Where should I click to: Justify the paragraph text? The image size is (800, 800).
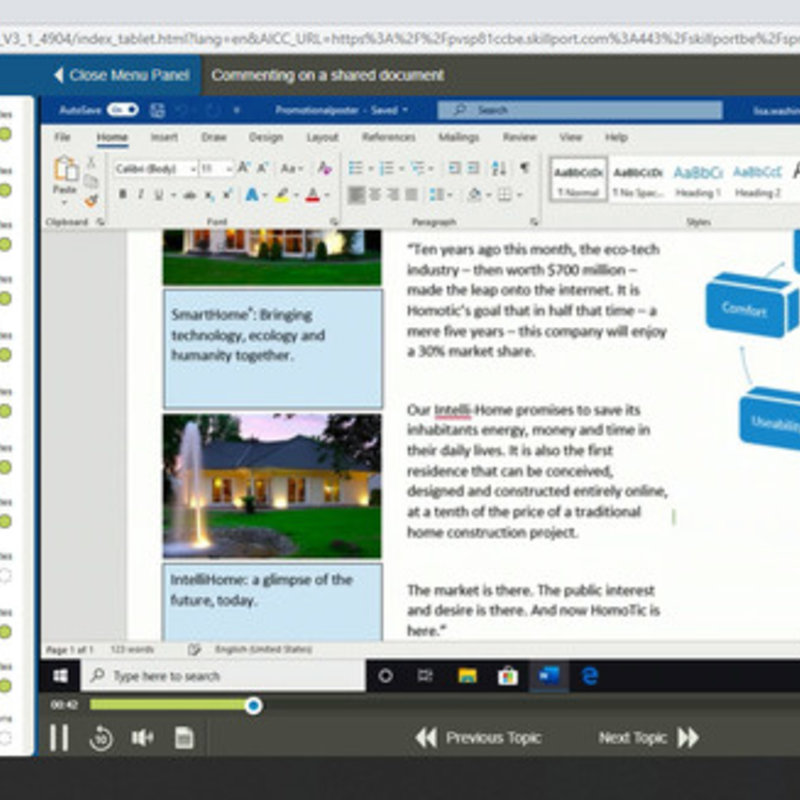(x=411, y=194)
